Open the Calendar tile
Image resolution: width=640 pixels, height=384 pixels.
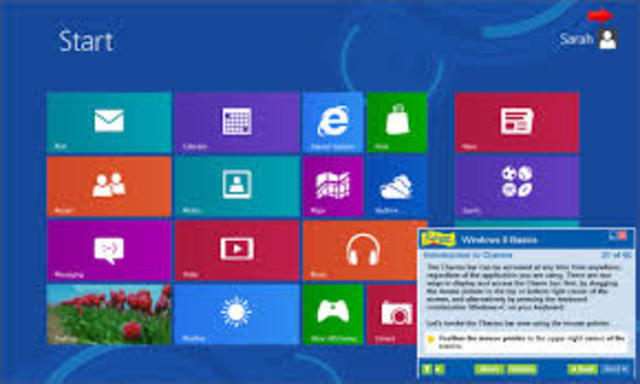click(237, 122)
